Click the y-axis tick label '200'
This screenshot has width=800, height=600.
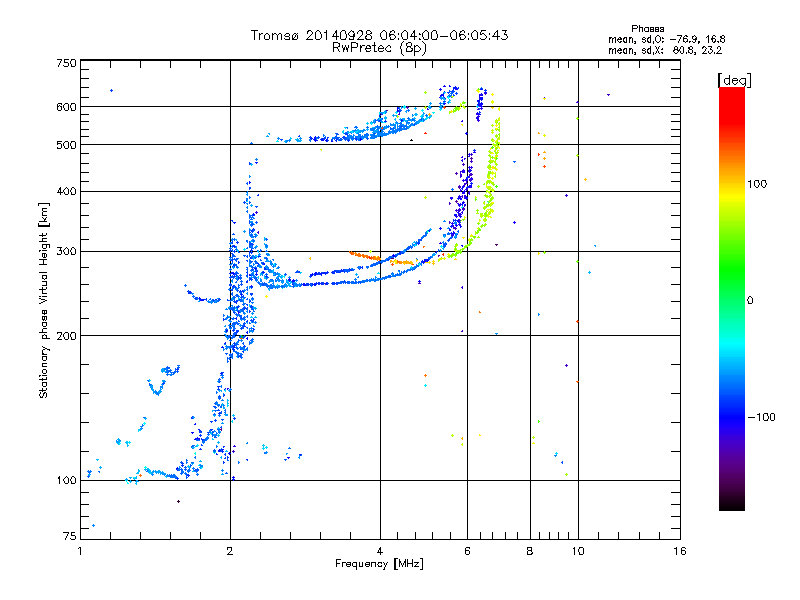[66, 336]
